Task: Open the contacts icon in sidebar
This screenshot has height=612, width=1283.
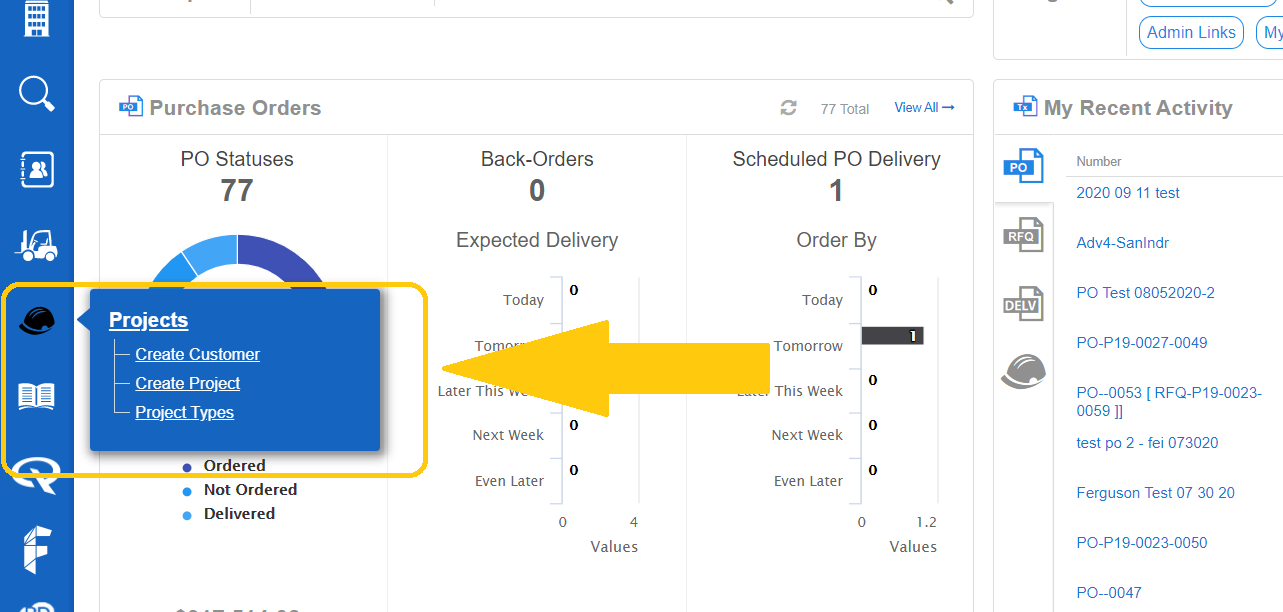Action: pyautogui.click(x=37, y=170)
